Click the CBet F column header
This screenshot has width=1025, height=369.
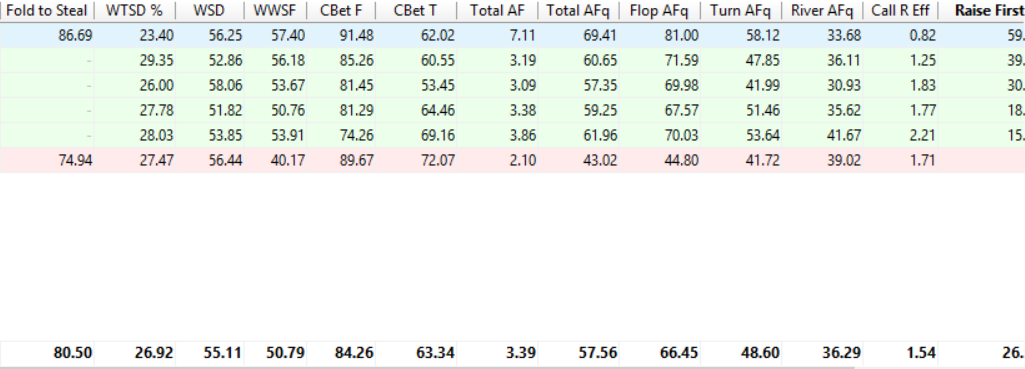coord(341,10)
